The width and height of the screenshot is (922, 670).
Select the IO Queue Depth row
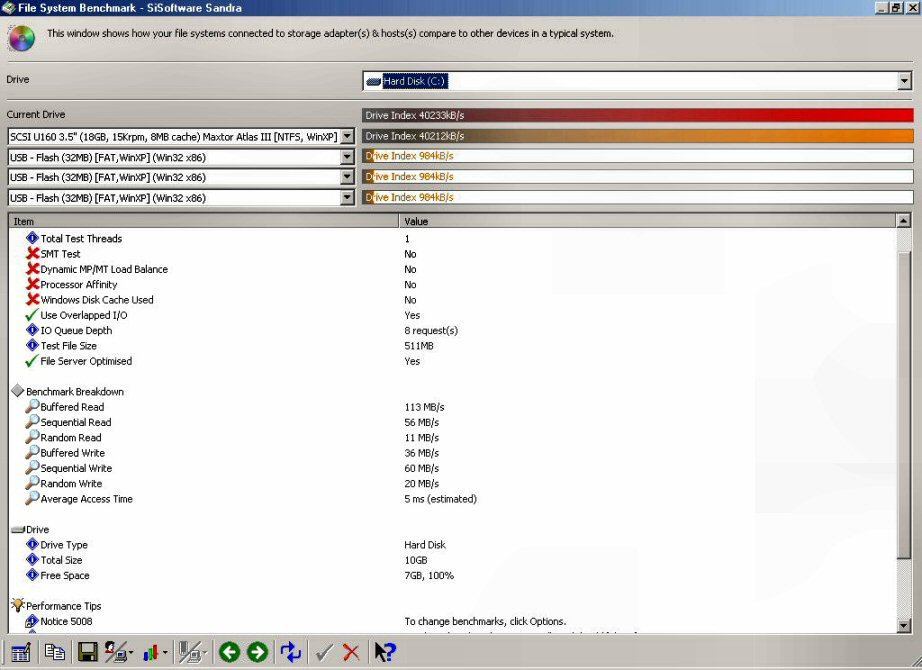point(452,330)
